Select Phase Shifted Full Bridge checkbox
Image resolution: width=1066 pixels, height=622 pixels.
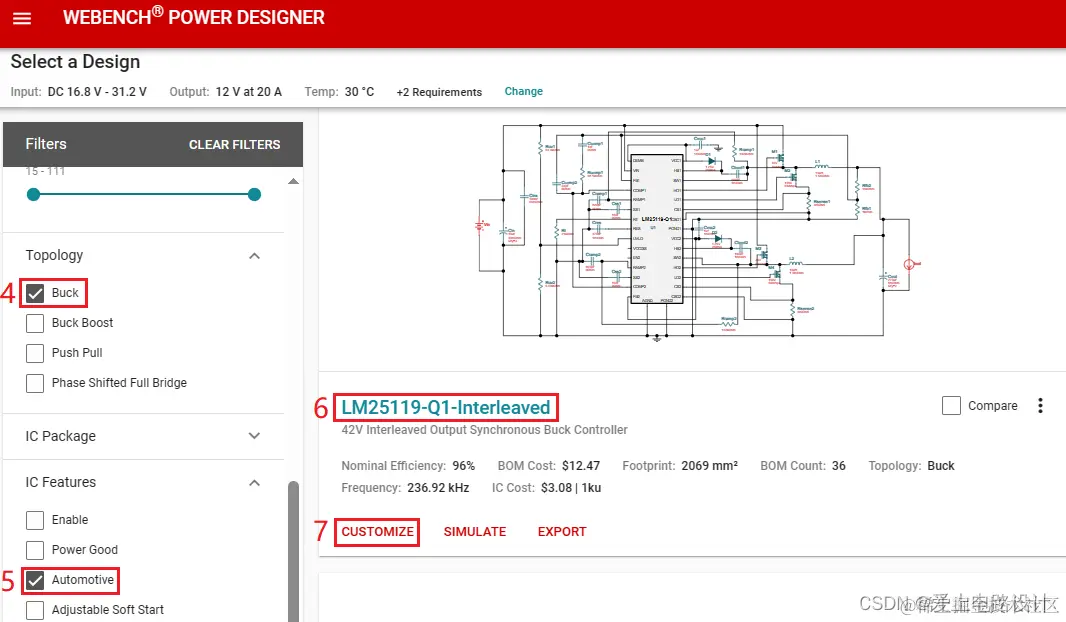click(35, 383)
